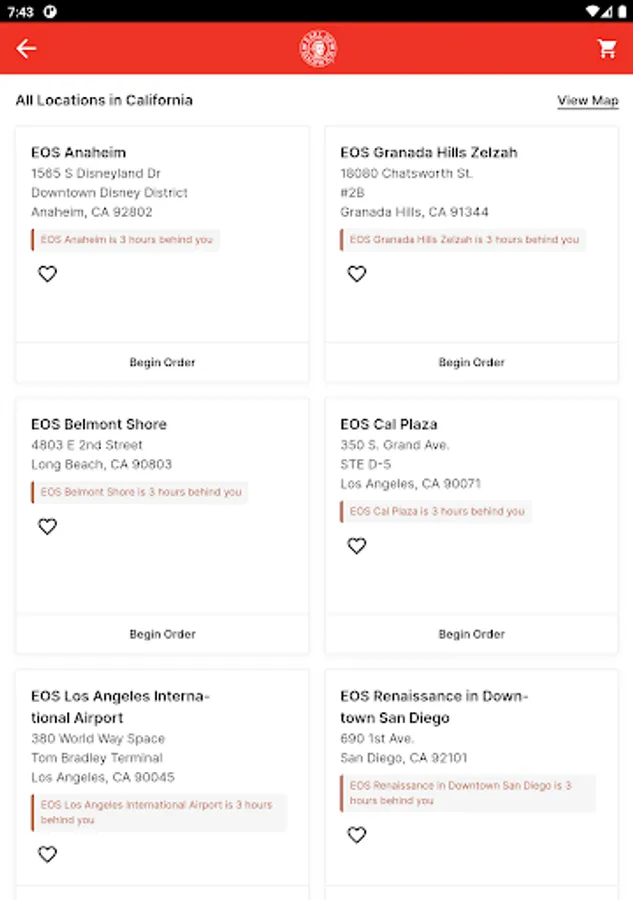Begin Order at EOS Granada Hills Zelzah

click(472, 362)
